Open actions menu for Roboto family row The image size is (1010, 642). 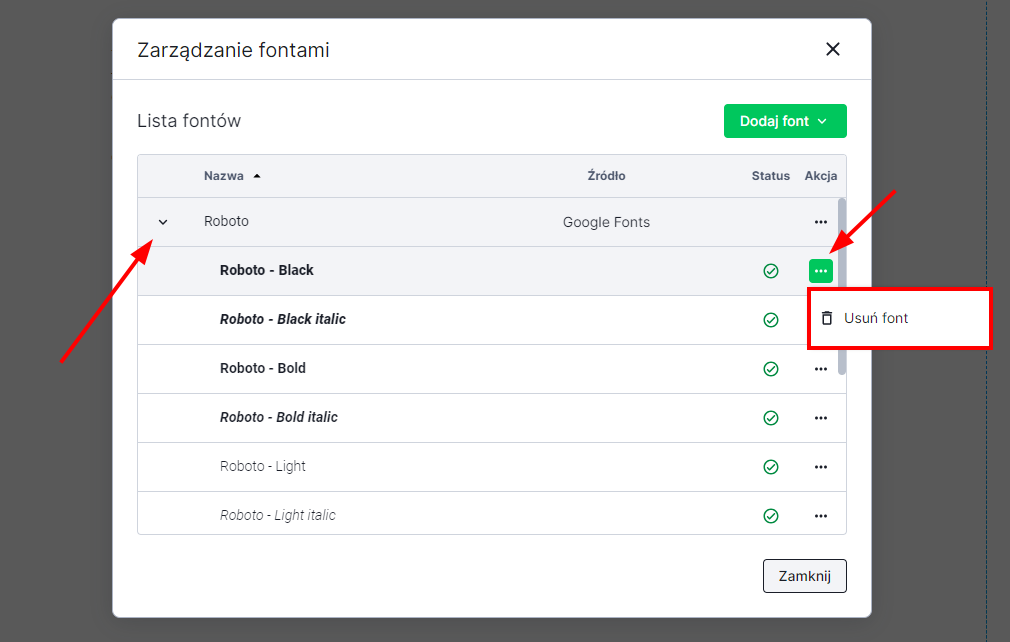click(x=820, y=222)
